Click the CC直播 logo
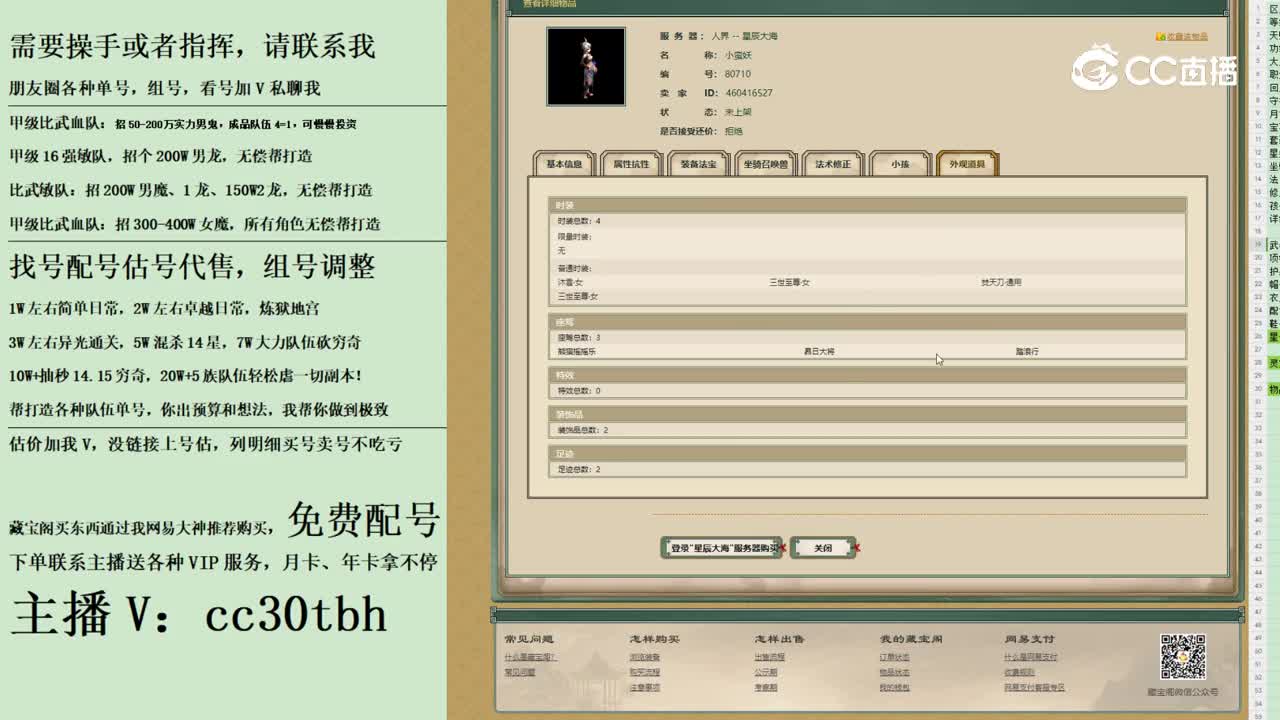 1155,68
